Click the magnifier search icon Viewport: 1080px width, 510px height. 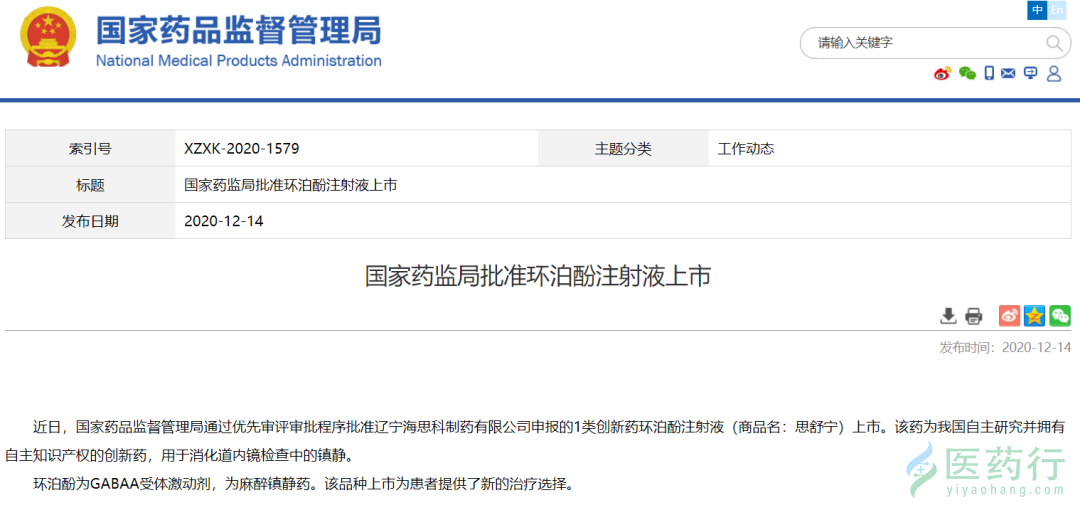pyautogui.click(x=1054, y=43)
